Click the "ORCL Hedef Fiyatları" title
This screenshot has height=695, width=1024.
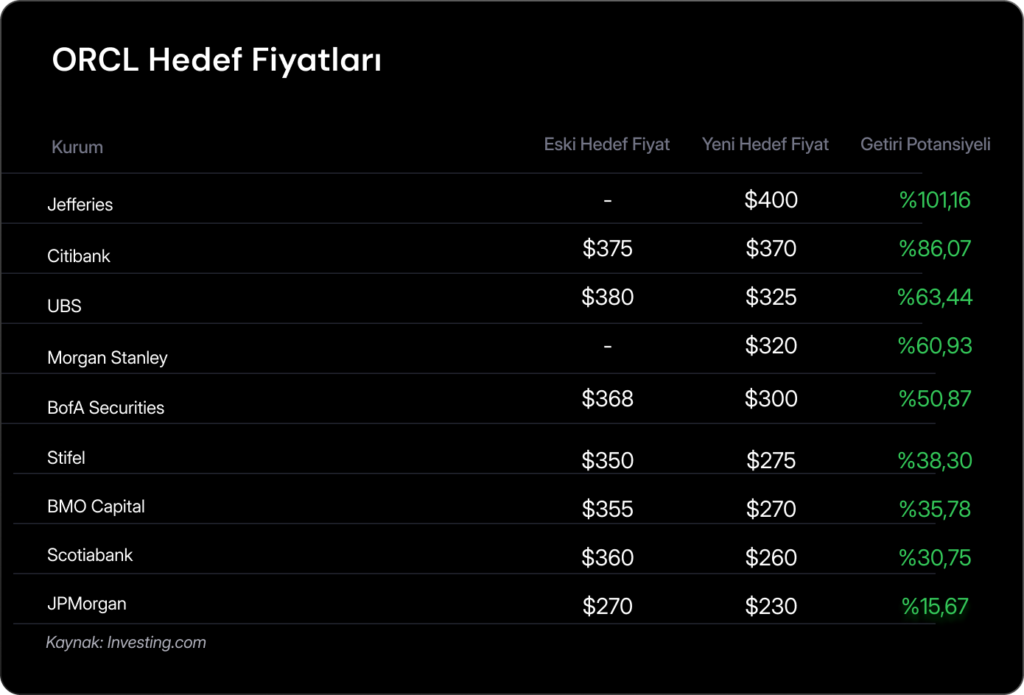(x=217, y=61)
